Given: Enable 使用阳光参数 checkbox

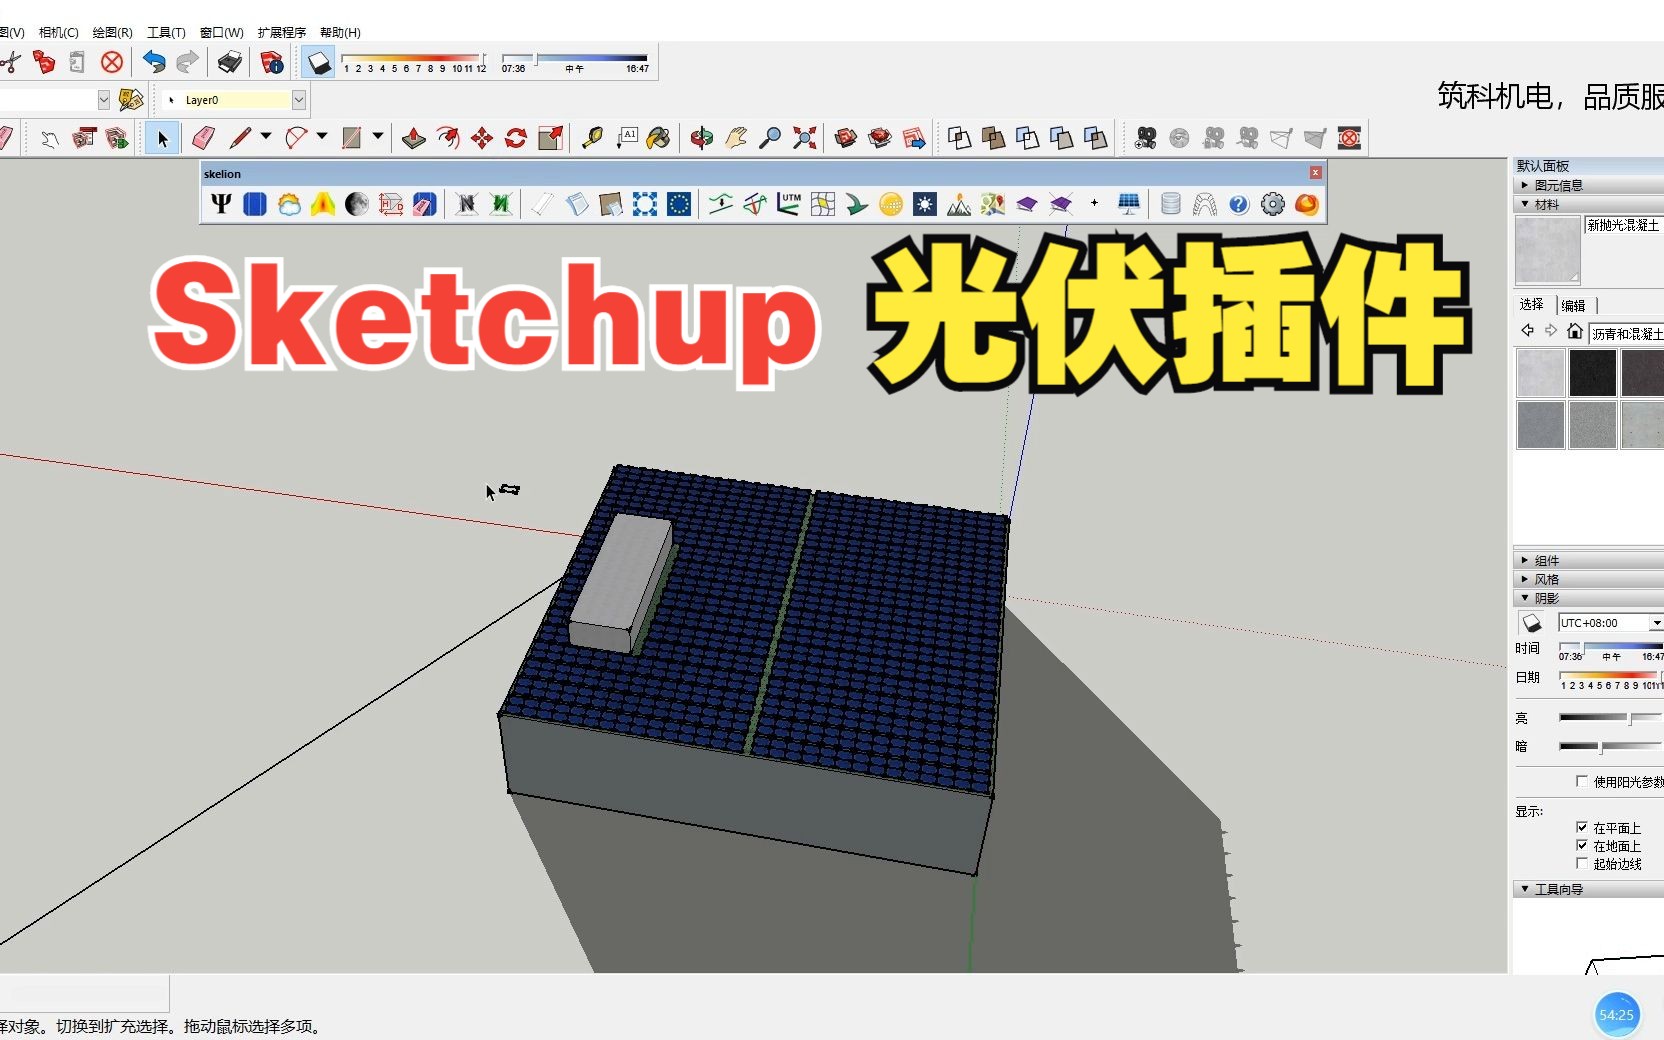Looking at the screenshot, I should pos(1582,781).
